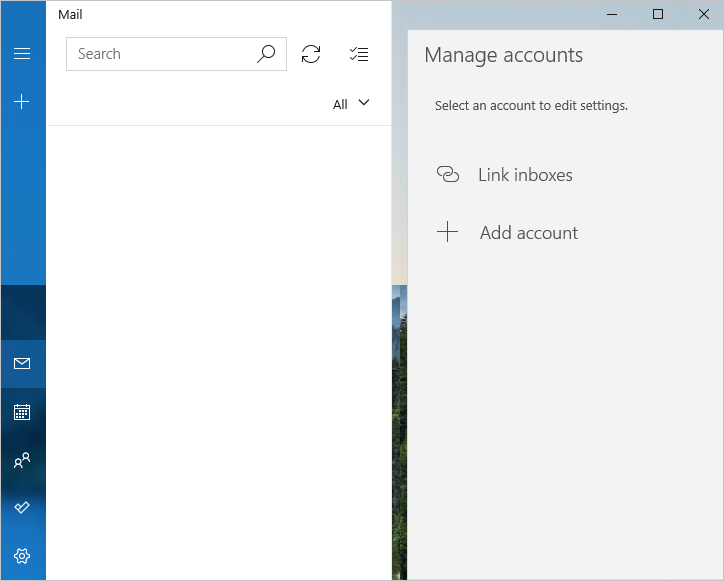This screenshot has height=581, width=724.
Task: Open the All filter dropdown label
Action: [x=340, y=104]
